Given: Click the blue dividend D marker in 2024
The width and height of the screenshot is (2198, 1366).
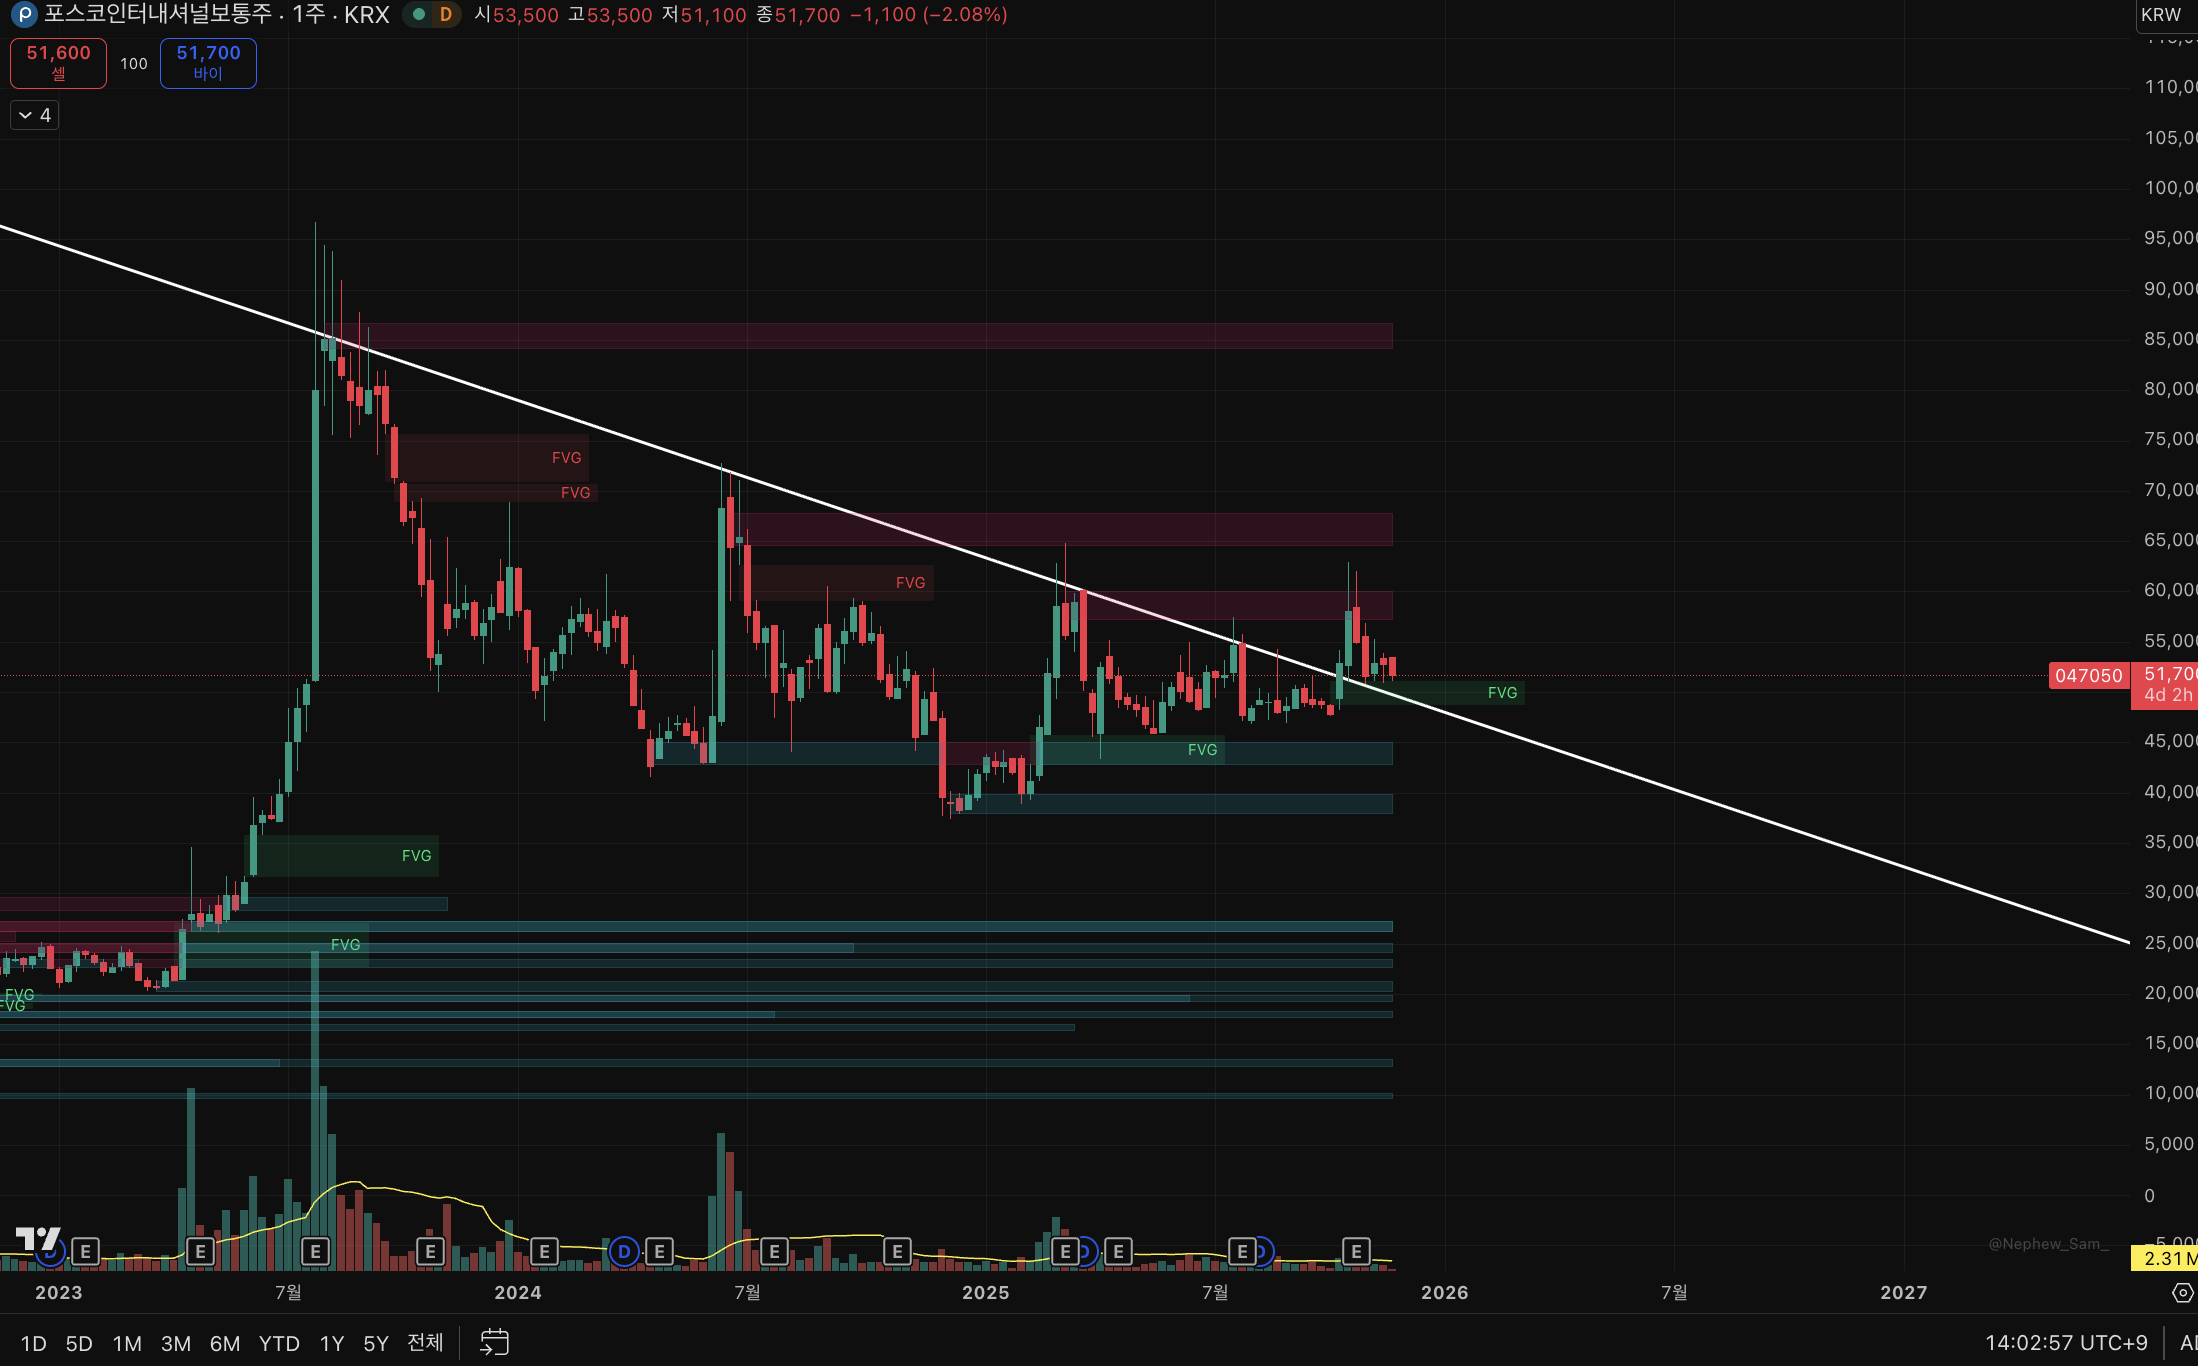Looking at the screenshot, I should (x=624, y=1251).
